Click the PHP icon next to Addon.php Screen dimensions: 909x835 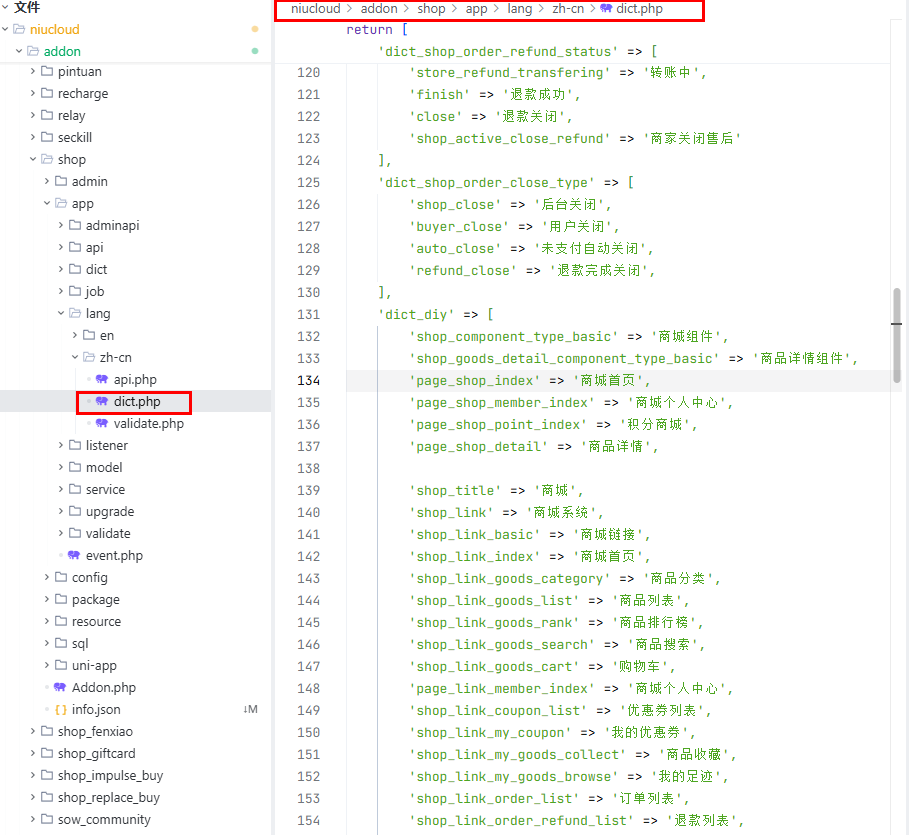coord(59,688)
